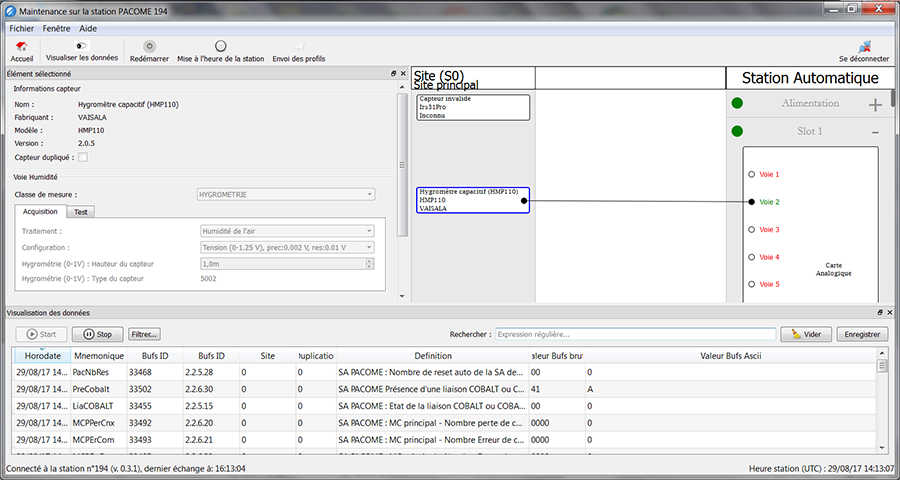Click the Envoi des profils icon
Screen dimensions: 900x480
[299, 46]
